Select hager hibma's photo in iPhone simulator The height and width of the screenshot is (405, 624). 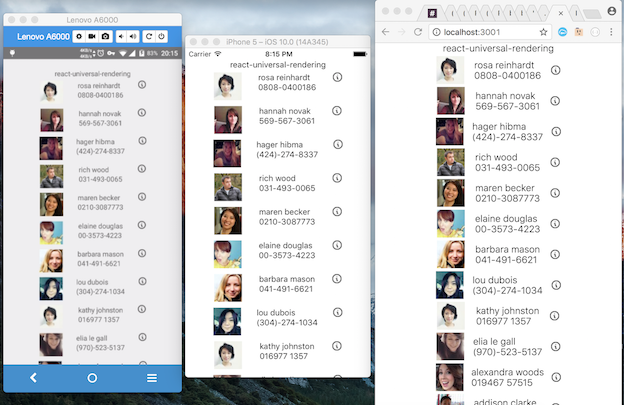coord(228,154)
